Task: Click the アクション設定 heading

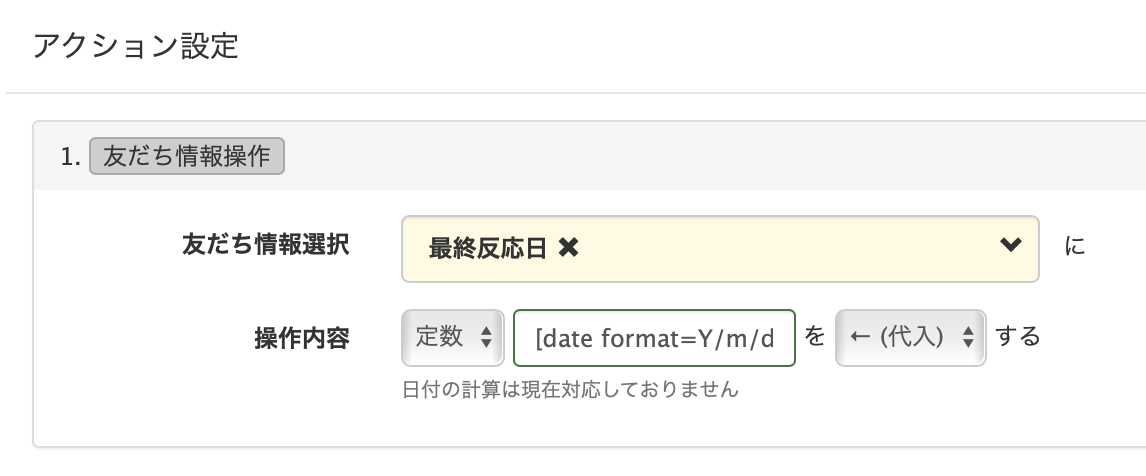Action: pyautogui.click(x=136, y=45)
